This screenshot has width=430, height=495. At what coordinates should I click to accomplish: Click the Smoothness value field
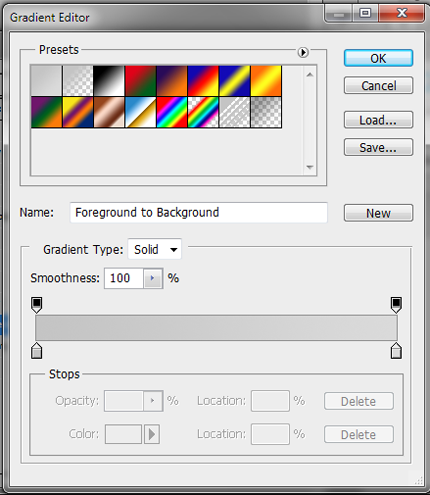point(124,278)
